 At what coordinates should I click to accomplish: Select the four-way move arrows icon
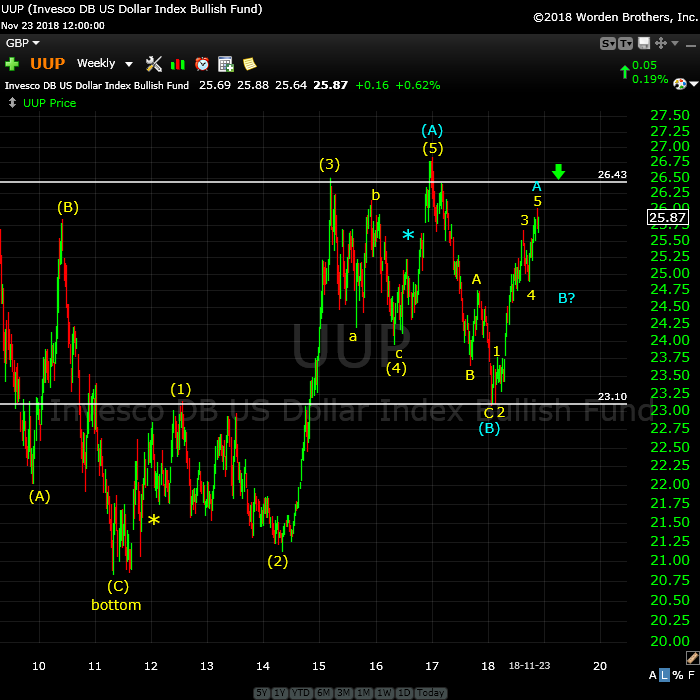click(661, 43)
